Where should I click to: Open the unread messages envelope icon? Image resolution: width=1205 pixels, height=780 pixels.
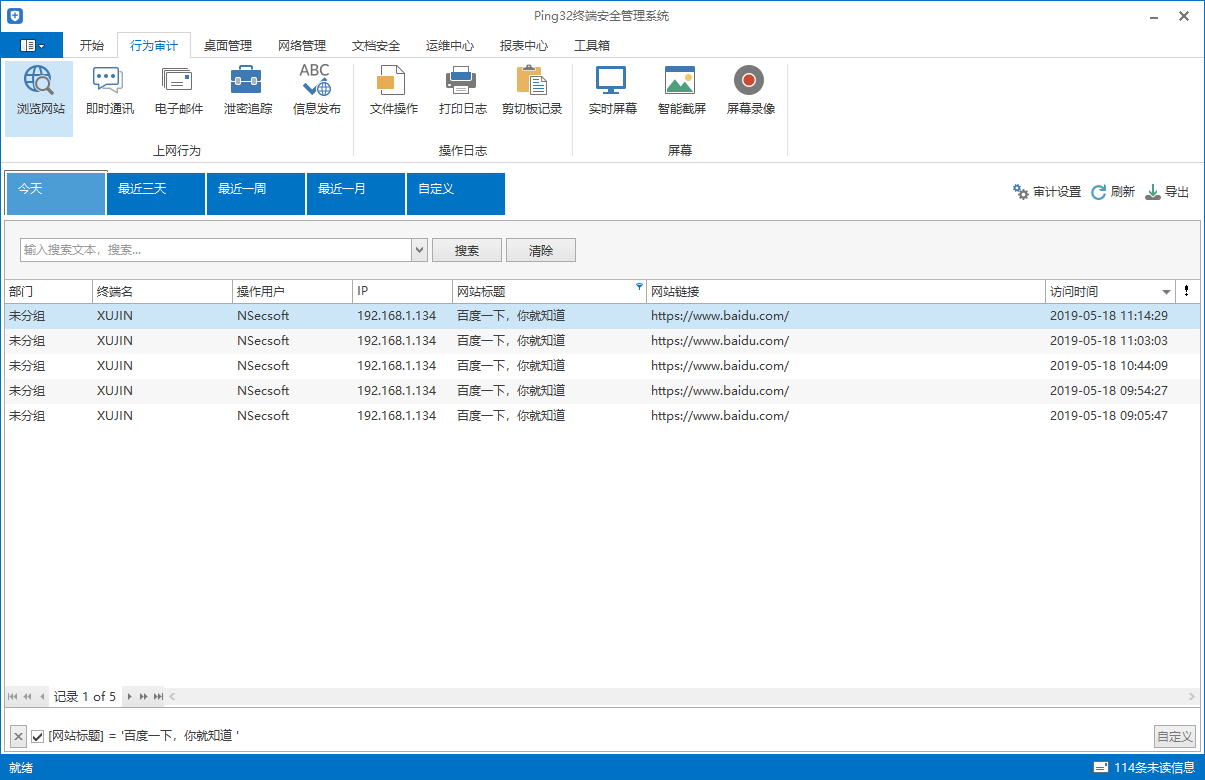[x=1101, y=767]
